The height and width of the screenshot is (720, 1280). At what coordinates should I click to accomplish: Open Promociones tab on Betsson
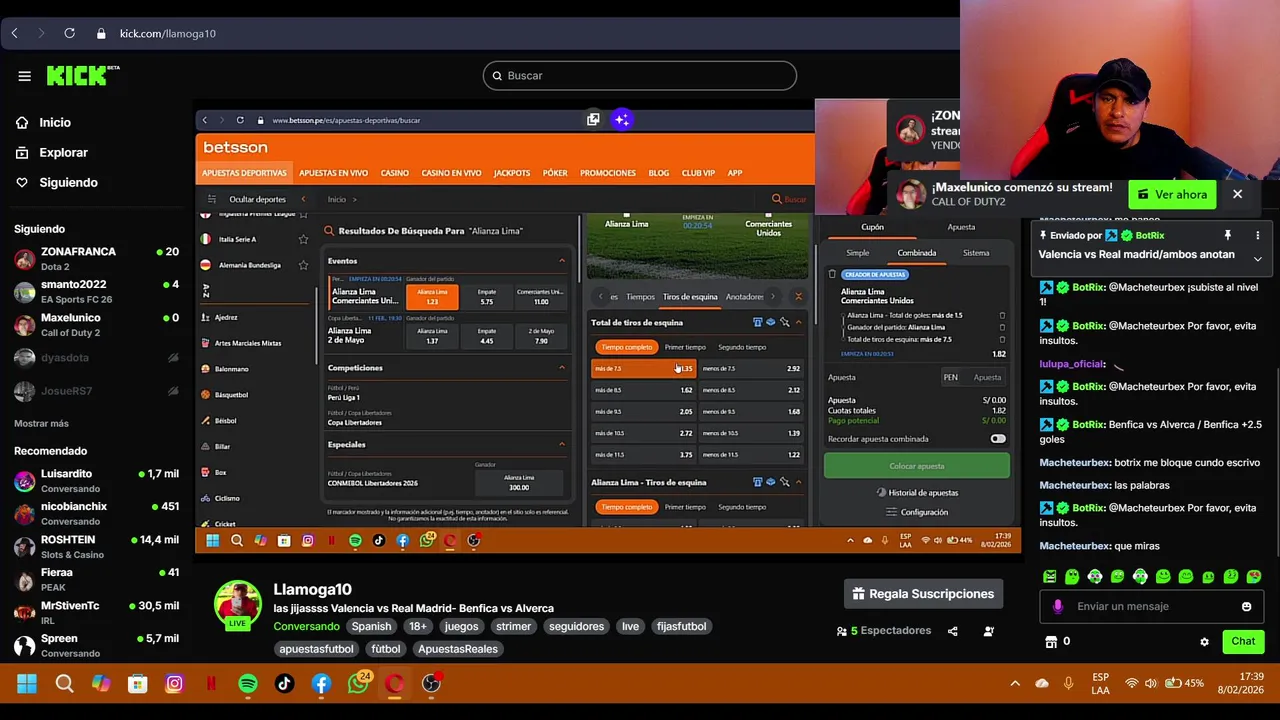(x=608, y=173)
